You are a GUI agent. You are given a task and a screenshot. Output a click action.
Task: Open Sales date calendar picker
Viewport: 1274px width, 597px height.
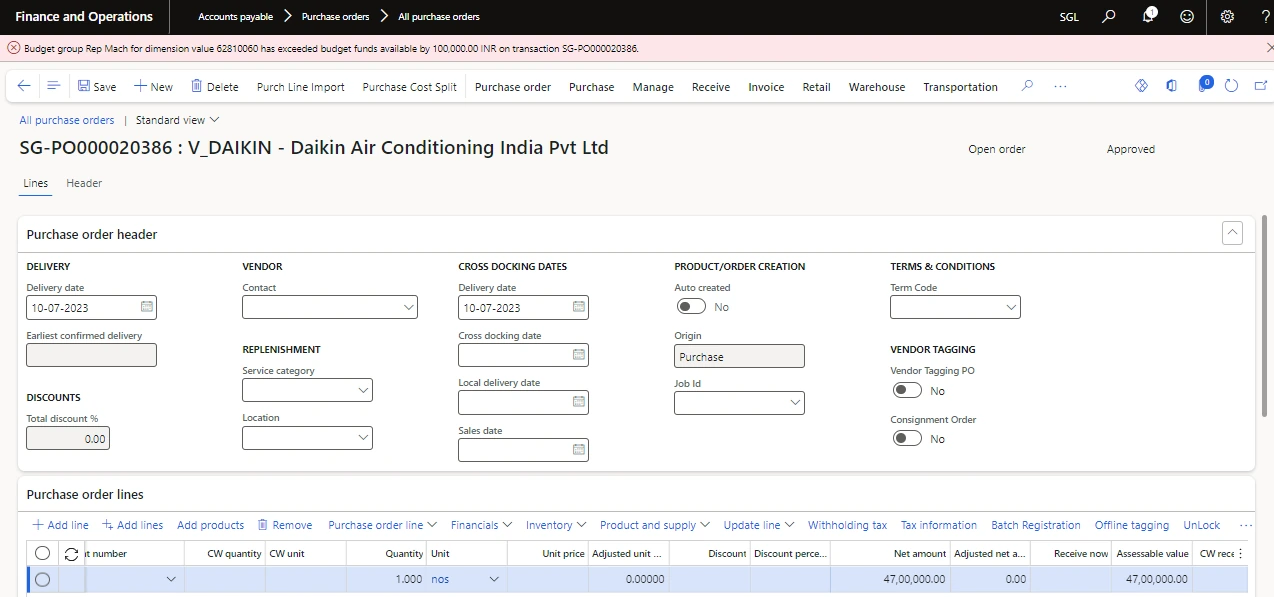click(x=578, y=450)
